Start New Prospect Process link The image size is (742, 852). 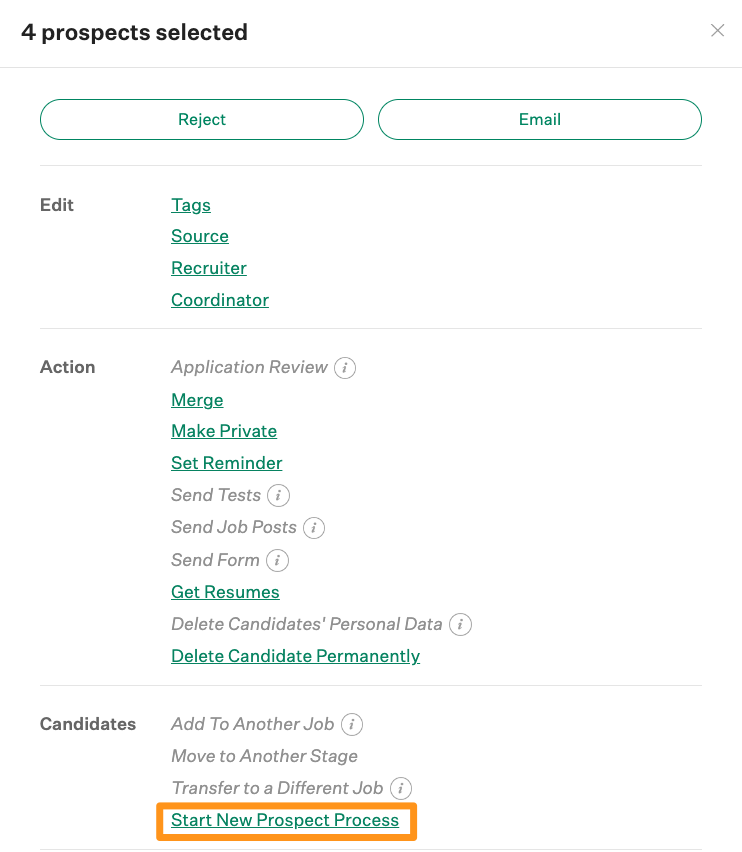(285, 820)
